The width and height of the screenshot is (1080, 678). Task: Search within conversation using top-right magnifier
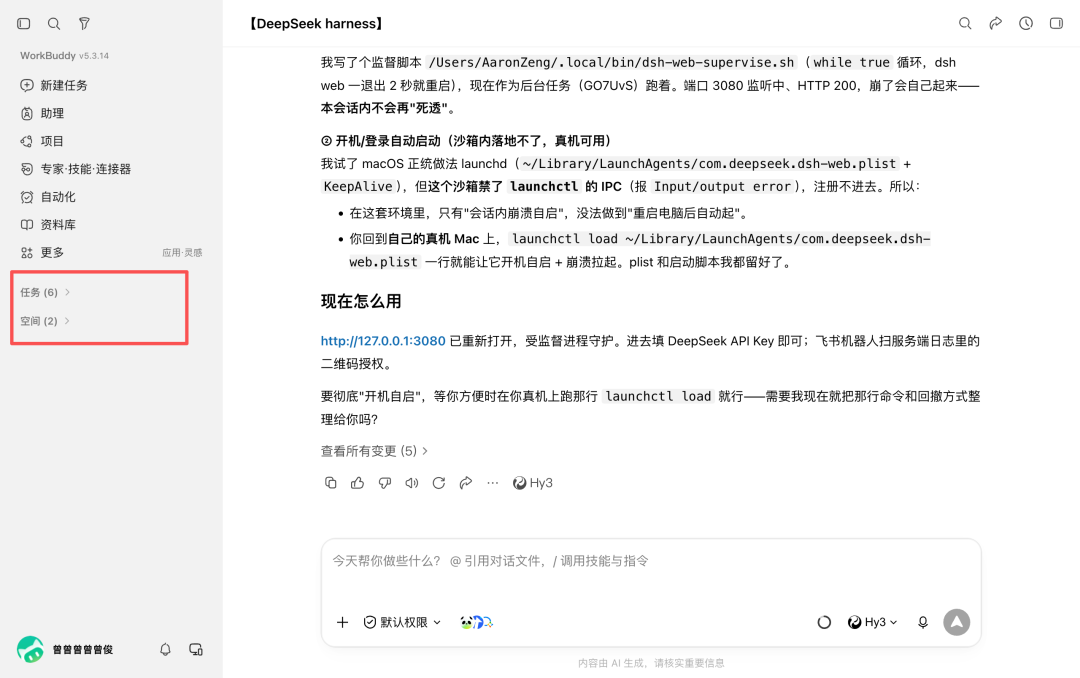tap(965, 23)
